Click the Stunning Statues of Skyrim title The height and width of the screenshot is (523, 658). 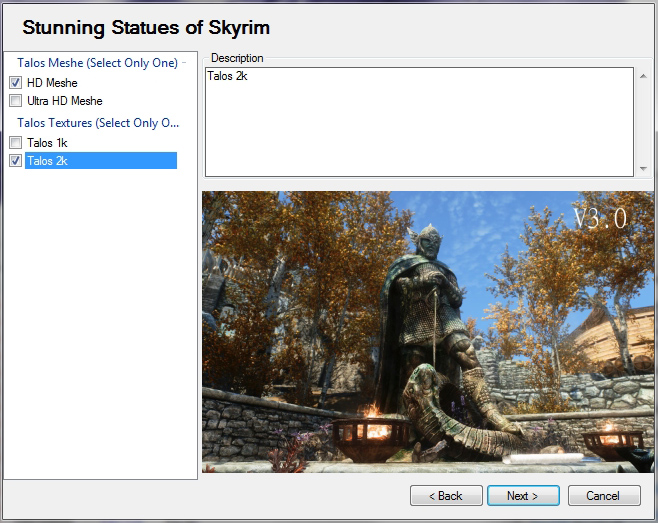[x=146, y=28]
